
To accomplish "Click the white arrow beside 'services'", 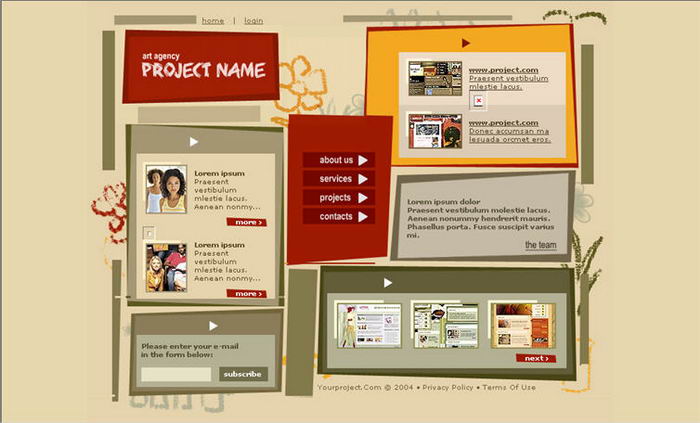I will [363, 179].
